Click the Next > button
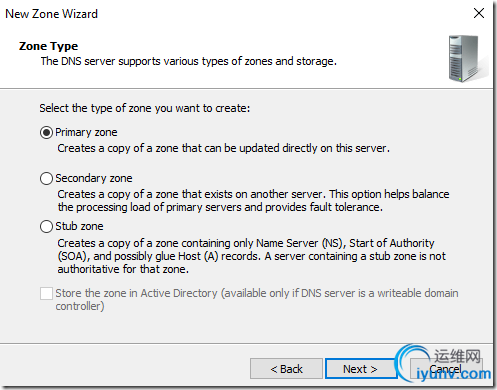Viewport: 497px width, 390px height. click(x=361, y=369)
